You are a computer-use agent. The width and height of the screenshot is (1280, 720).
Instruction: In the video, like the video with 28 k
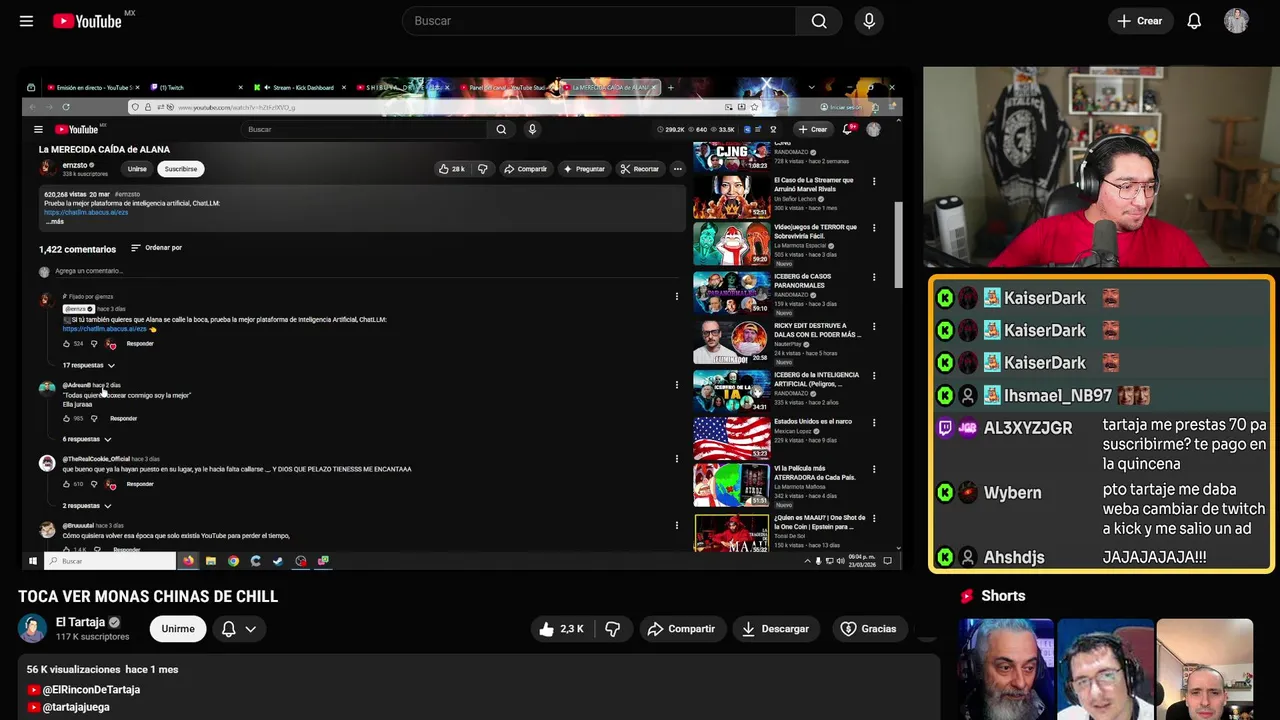452,169
